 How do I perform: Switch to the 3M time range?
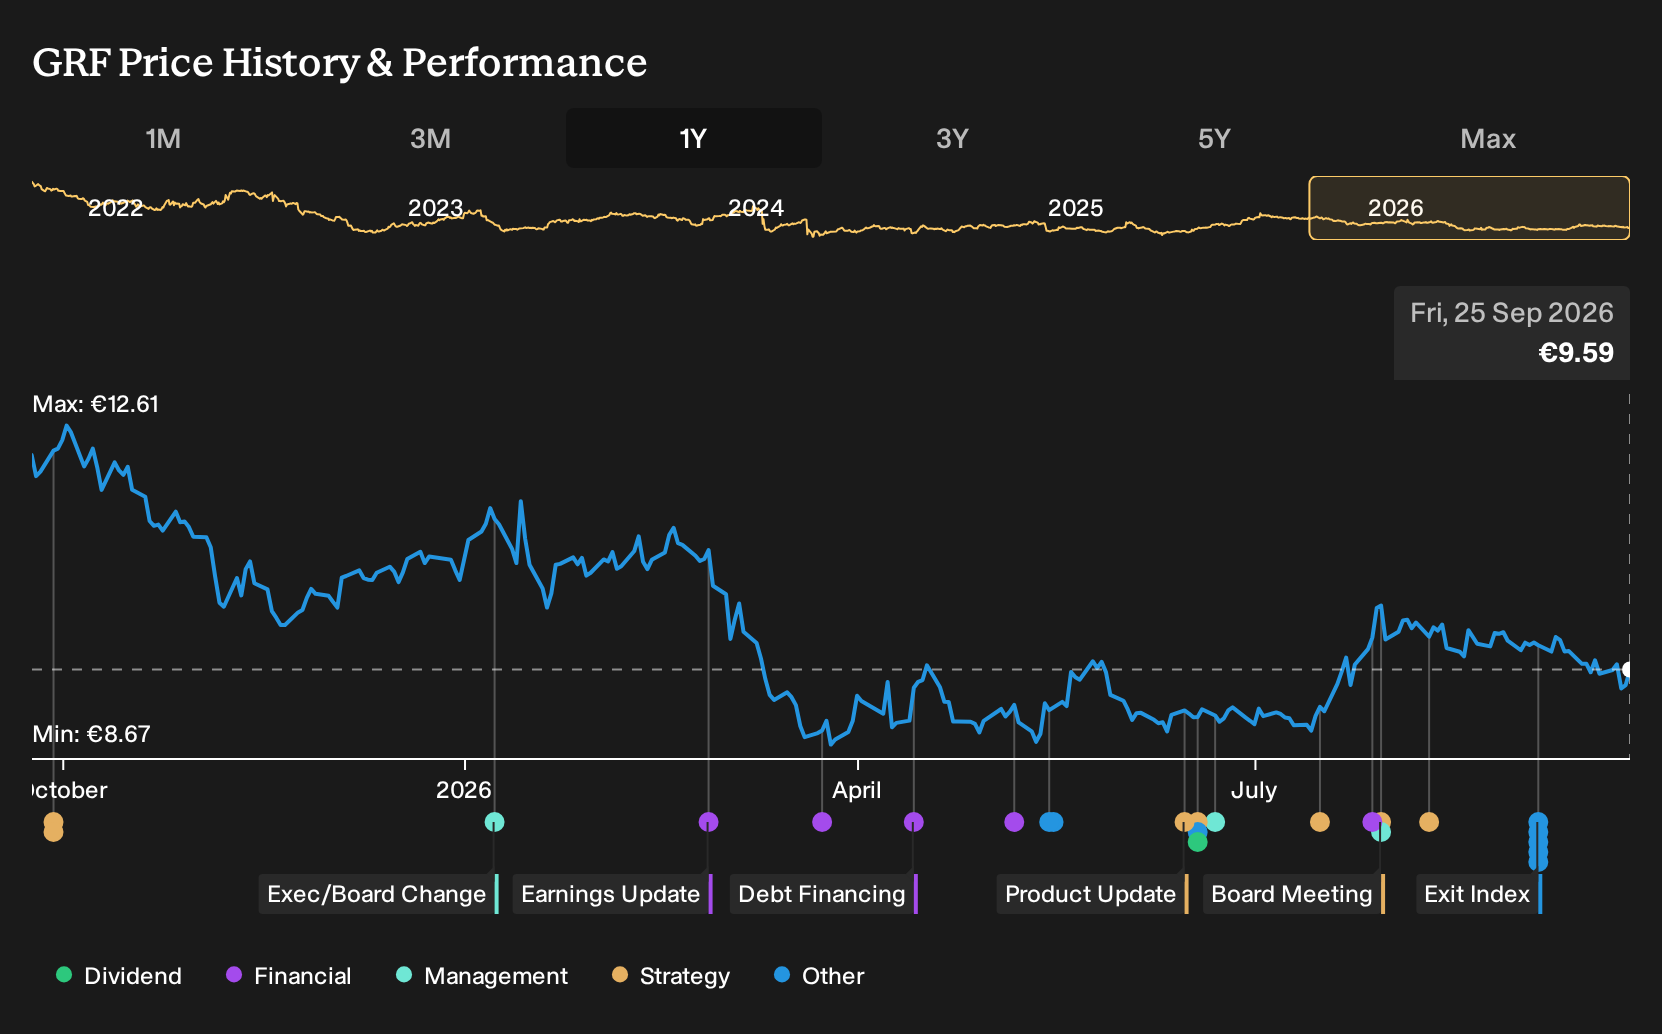pyautogui.click(x=430, y=138)
